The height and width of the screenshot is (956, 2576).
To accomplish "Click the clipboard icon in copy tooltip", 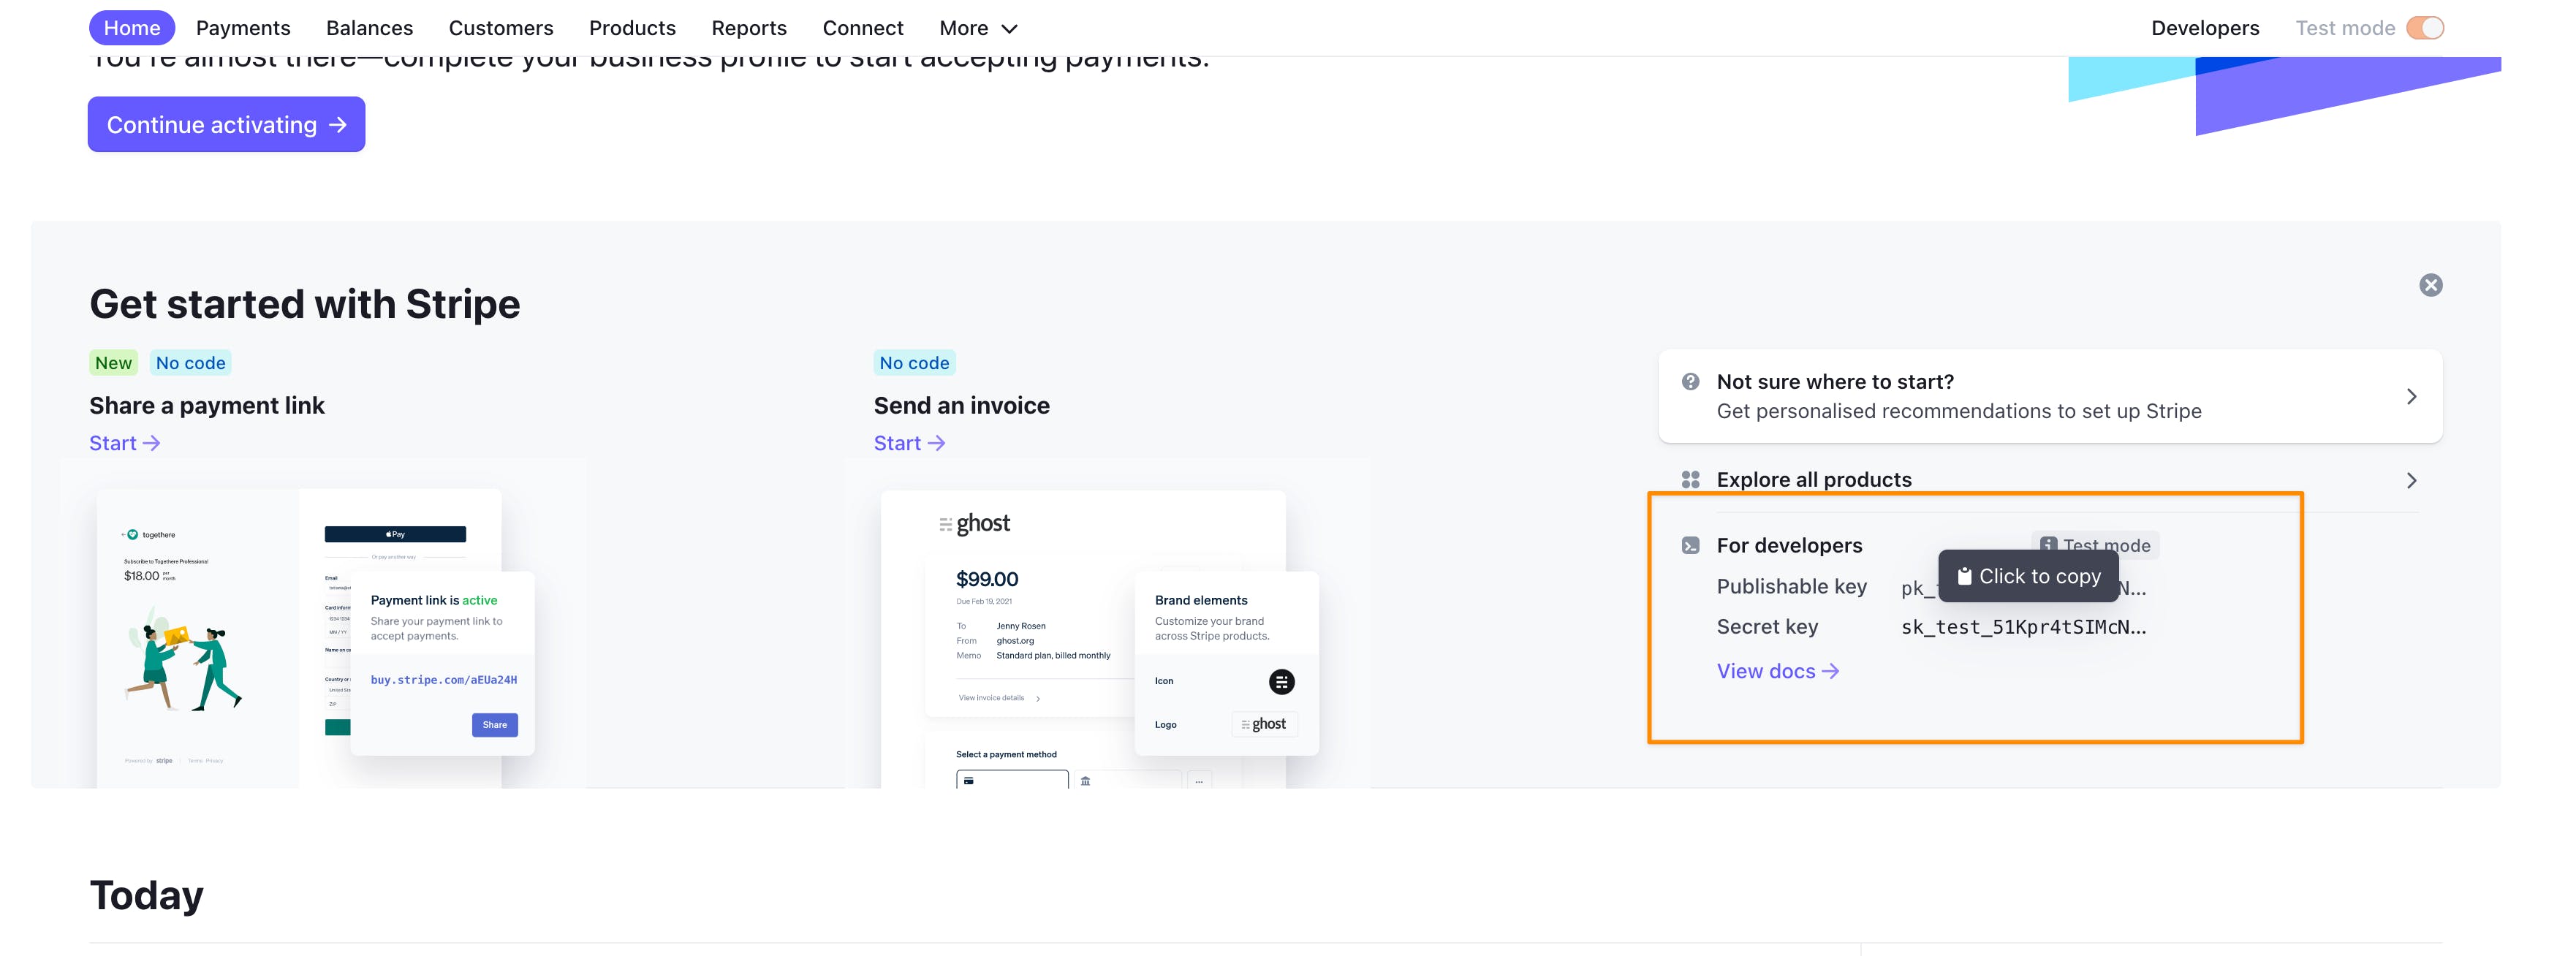I will (x=1963, y=576).
